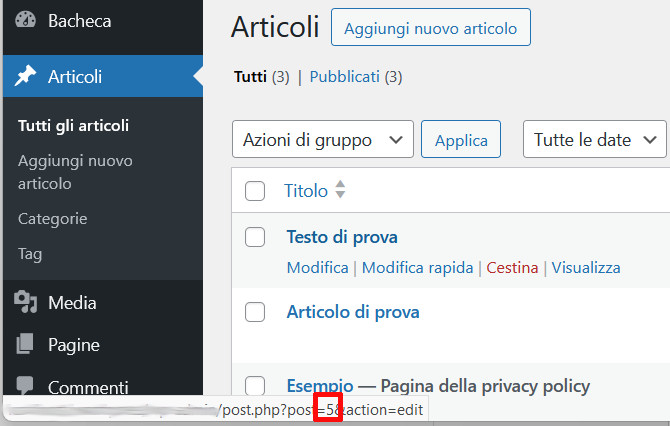
Task: Sort by Titolo using sort arrows
Action: [x=340, y=189]
